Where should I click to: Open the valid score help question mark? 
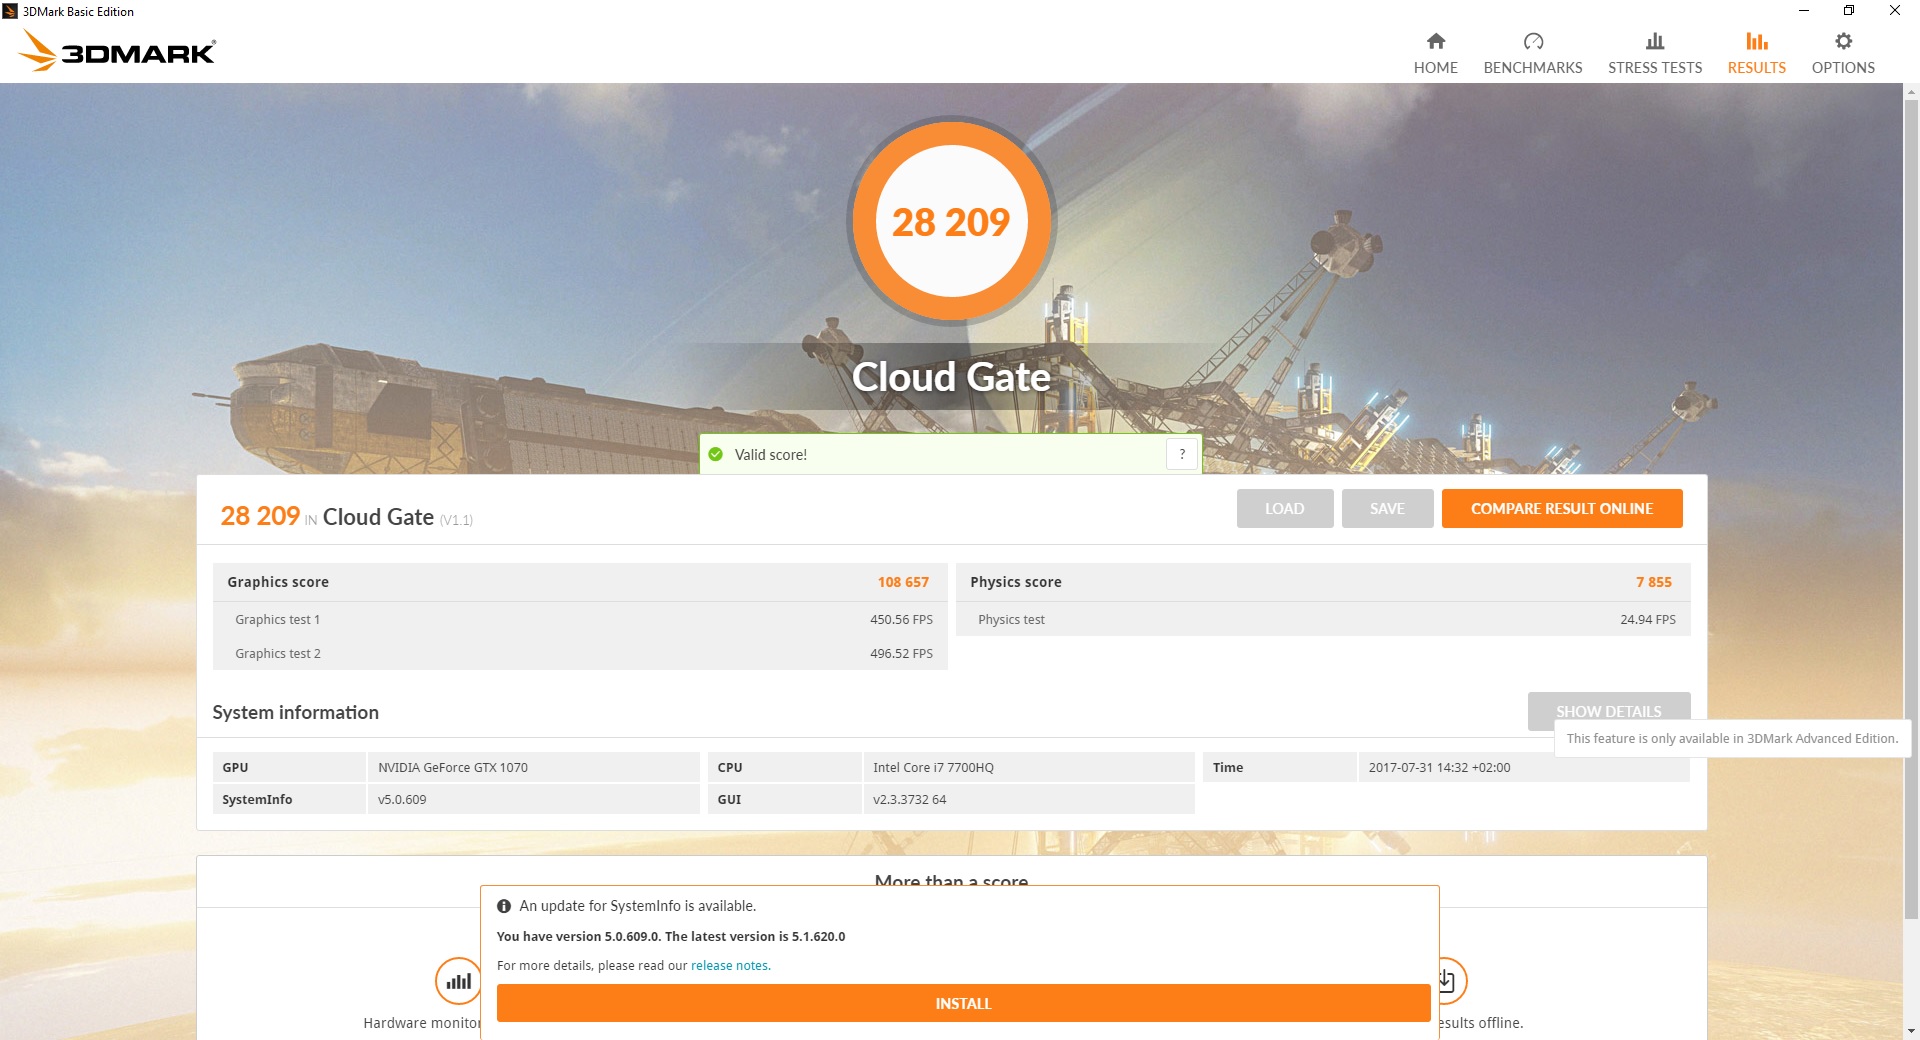pos(1182,454)
